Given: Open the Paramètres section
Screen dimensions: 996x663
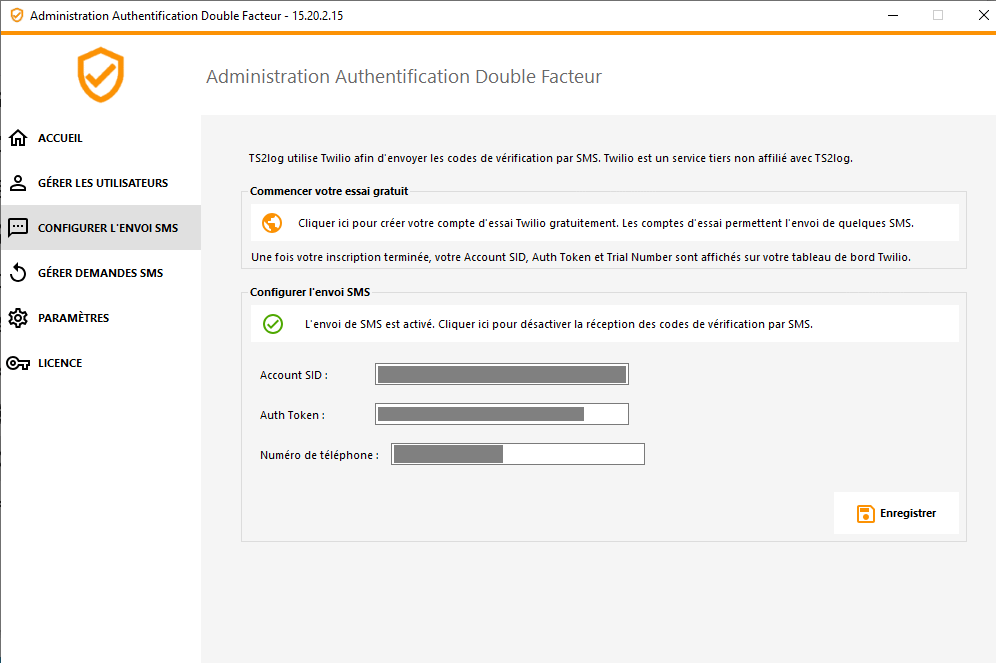Looking at the screenshot, I should 101,318.
